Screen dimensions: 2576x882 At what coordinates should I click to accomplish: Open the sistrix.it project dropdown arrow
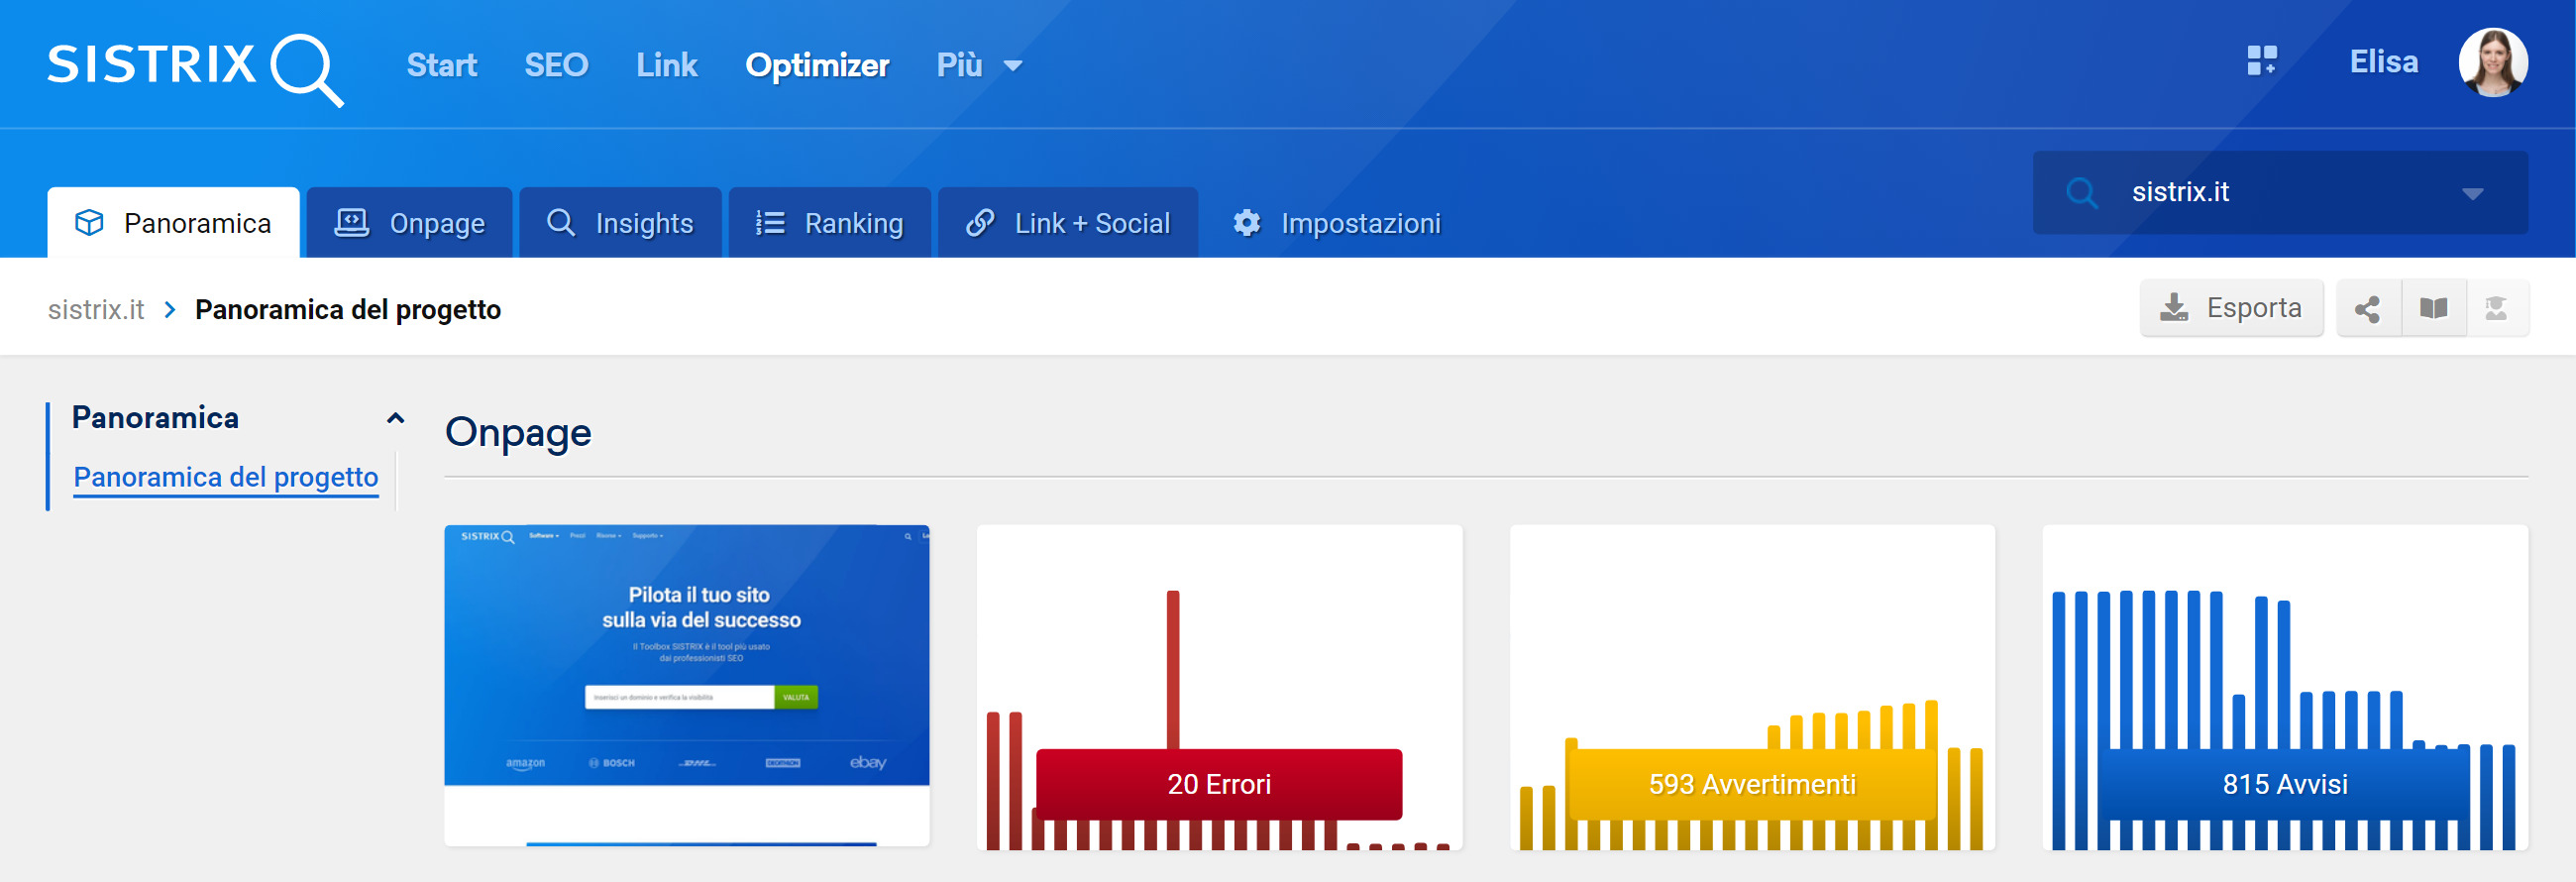(x=2472, y=193)
